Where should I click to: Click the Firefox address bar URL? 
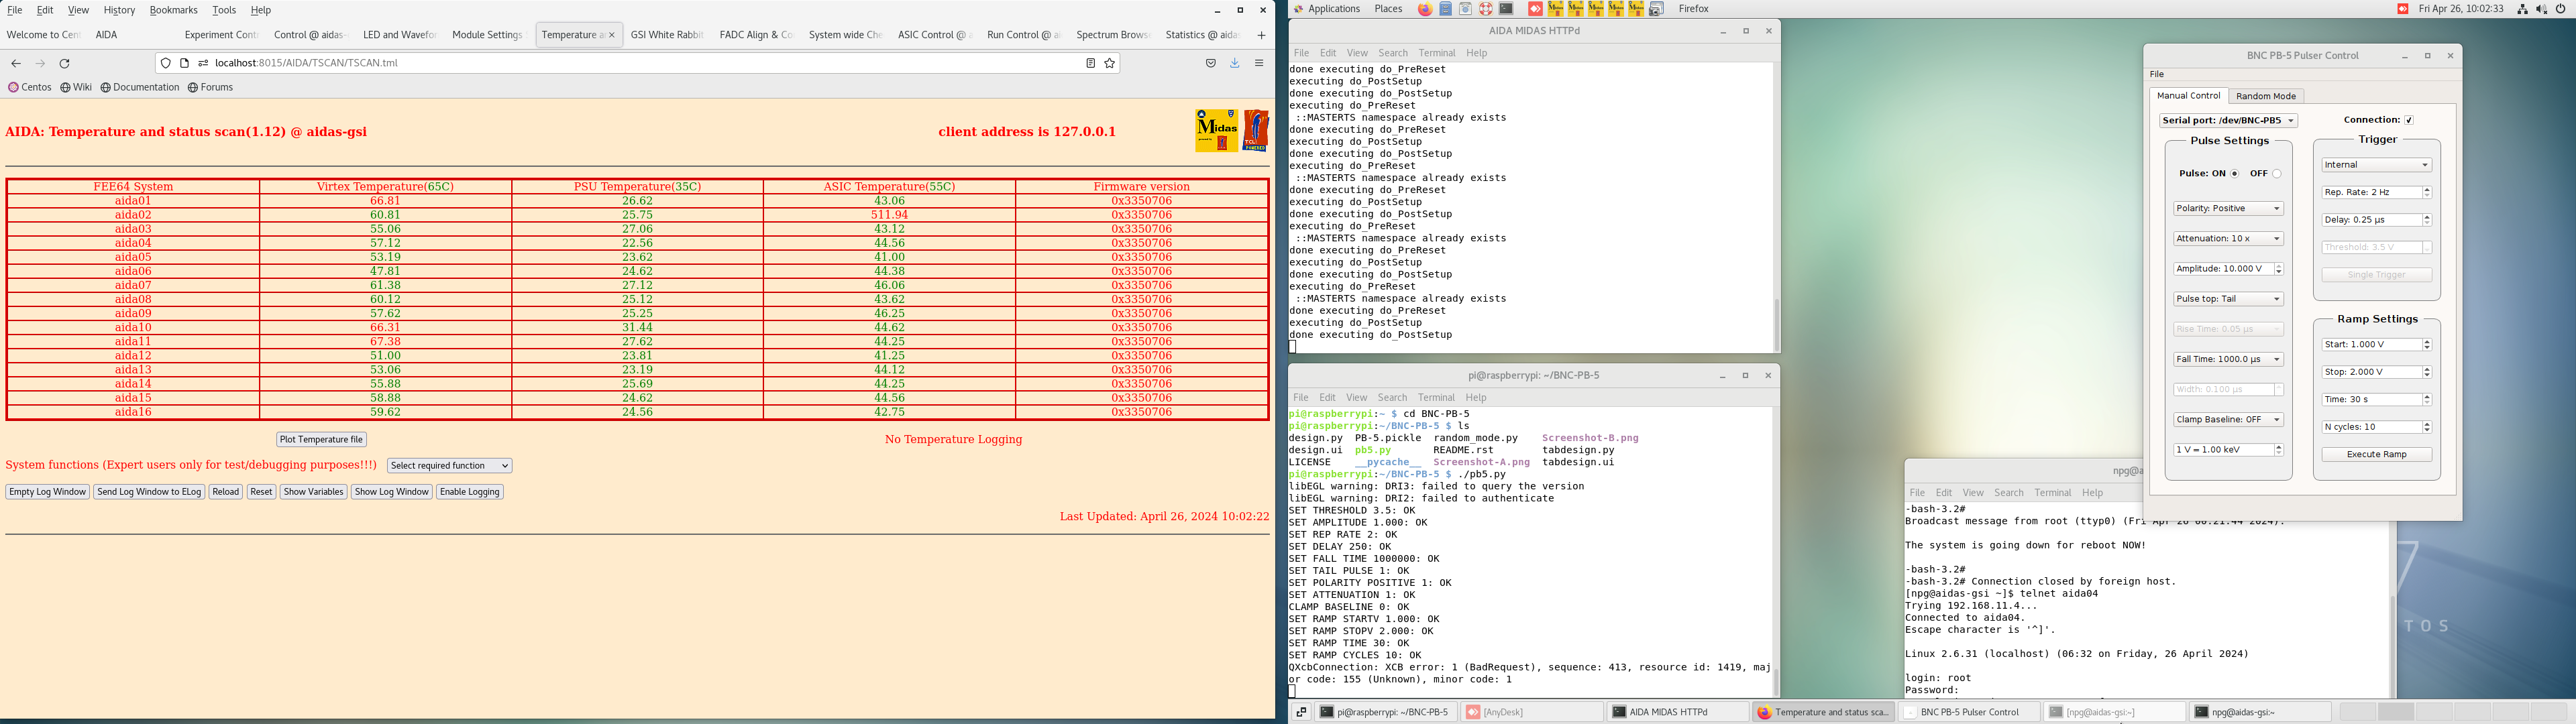pyautogui.click(x=306, y=63)
